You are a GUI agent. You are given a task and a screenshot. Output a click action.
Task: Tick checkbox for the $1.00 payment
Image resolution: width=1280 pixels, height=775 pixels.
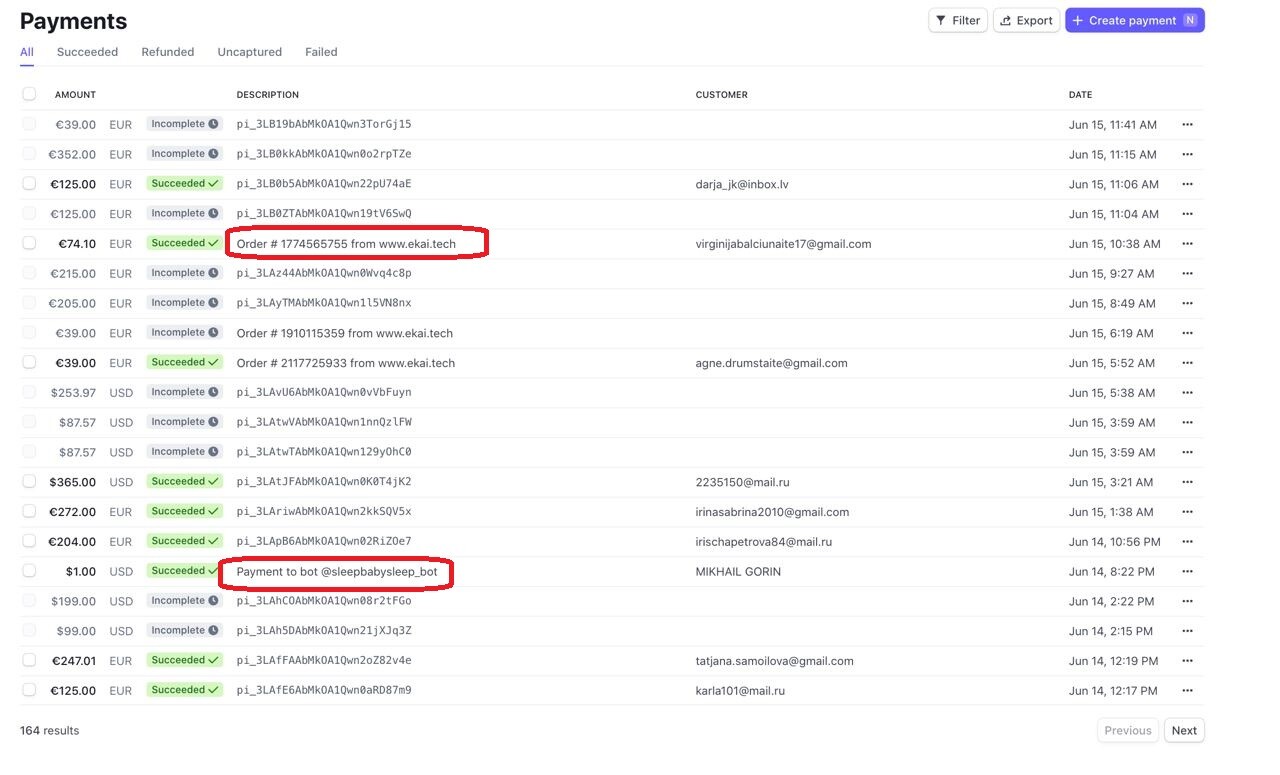(29, 571)
